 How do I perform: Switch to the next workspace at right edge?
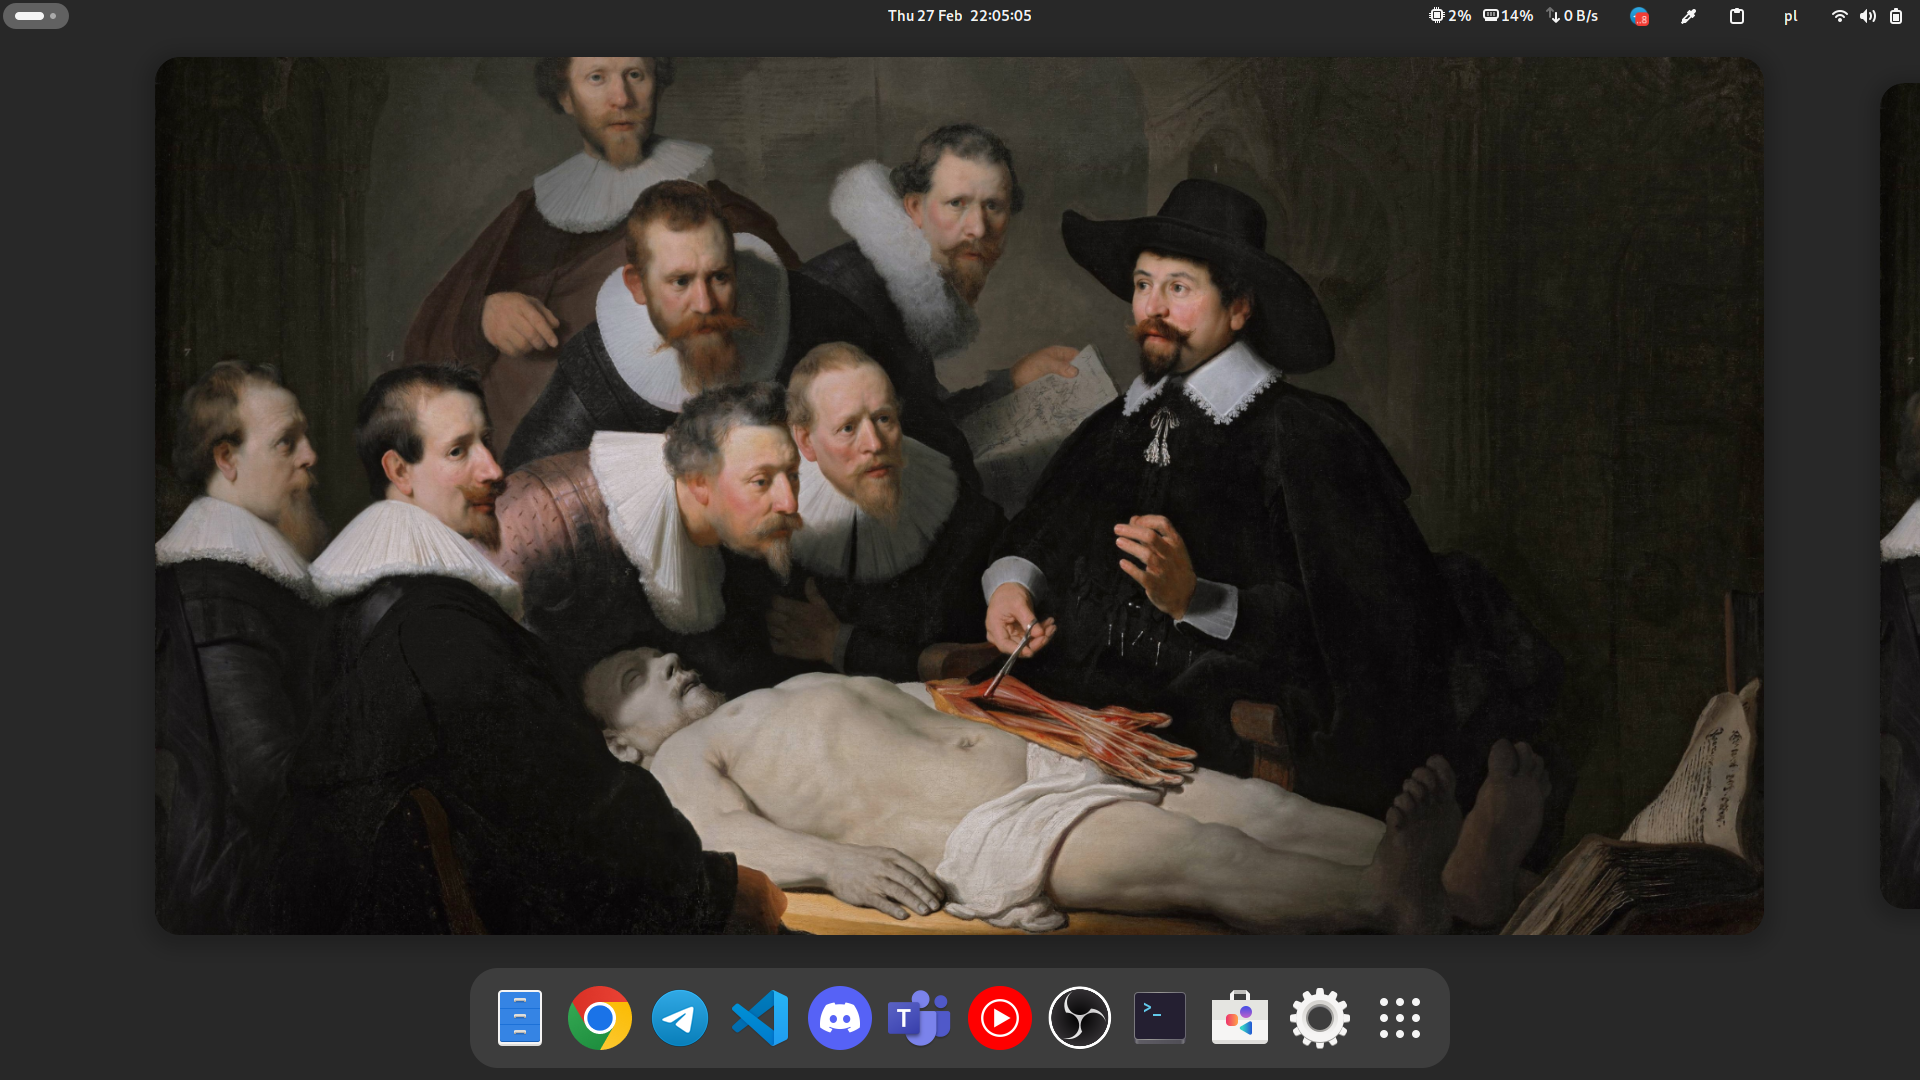tap(1900, 496)
